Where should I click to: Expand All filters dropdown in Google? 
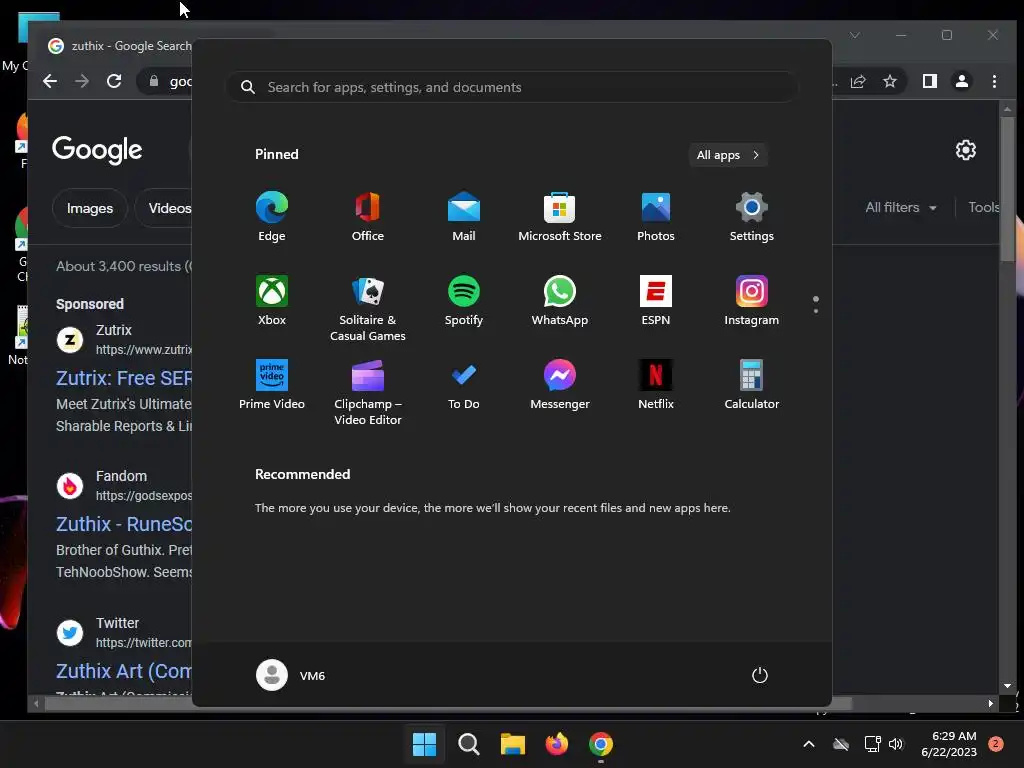pos(901,208)
